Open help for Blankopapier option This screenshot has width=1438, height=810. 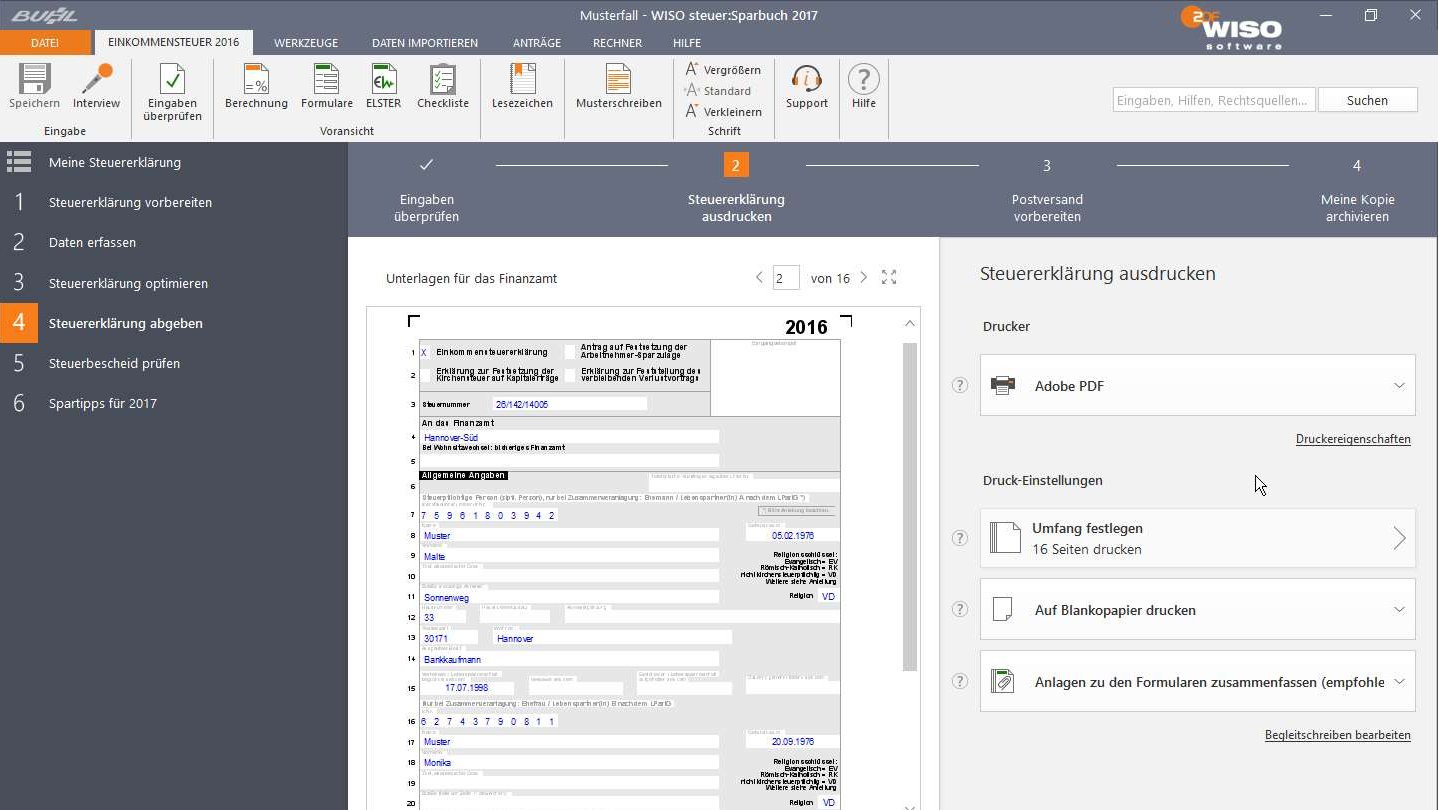[960, 609]
